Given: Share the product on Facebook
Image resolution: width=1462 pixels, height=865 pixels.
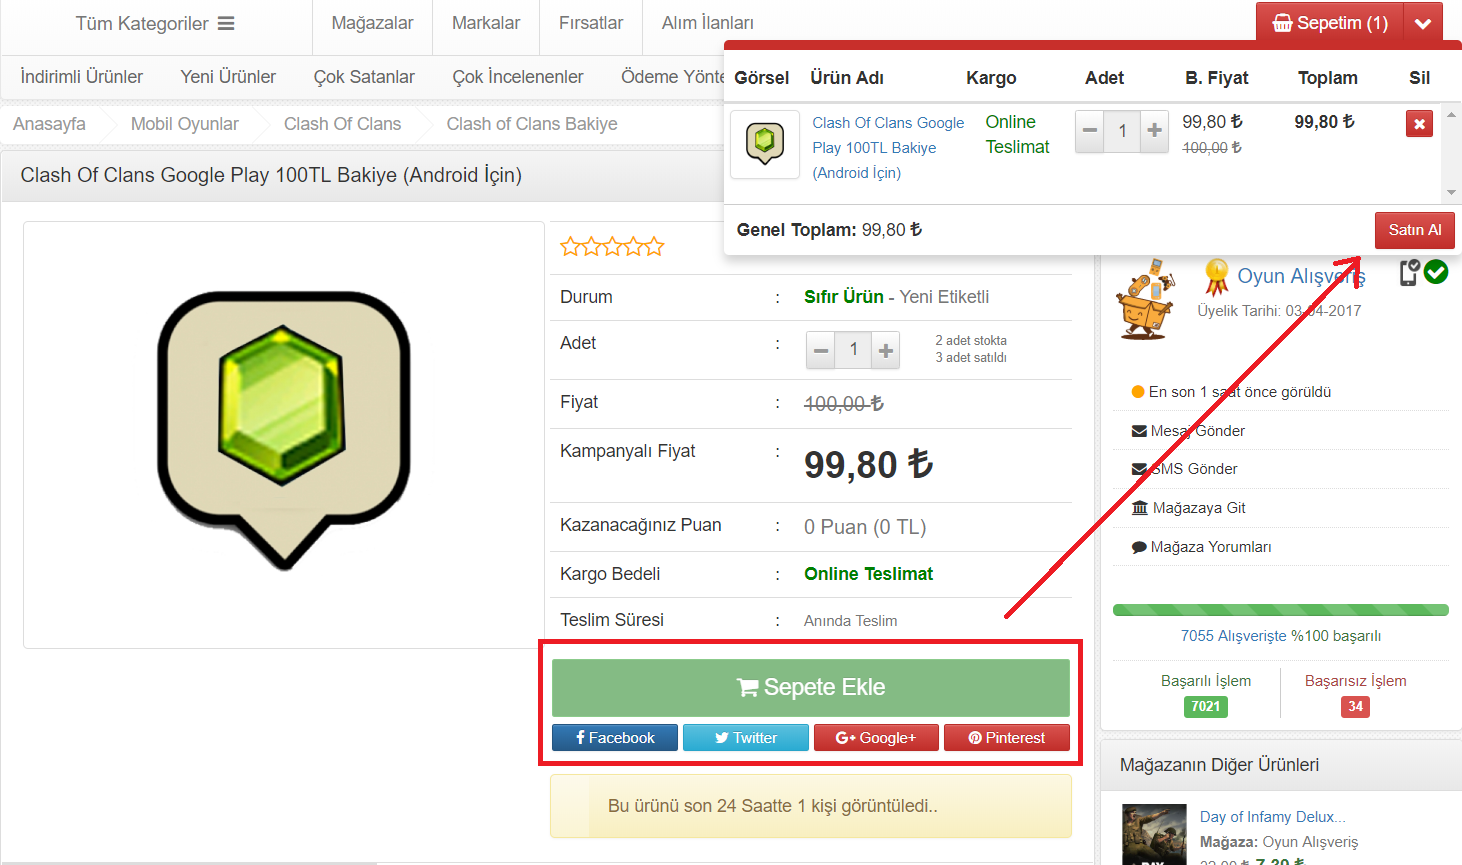Looking at the screenshot, I should pos(615,738).
